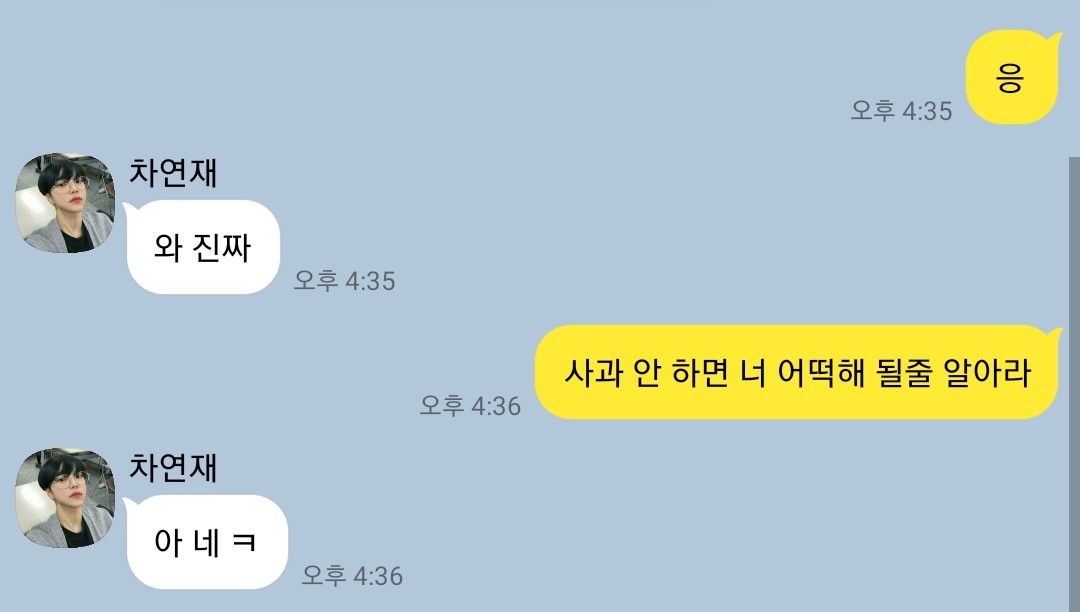Click the tail of the '응' speech bubble
Viewport: 1080px width, 612px height.
1054,37
